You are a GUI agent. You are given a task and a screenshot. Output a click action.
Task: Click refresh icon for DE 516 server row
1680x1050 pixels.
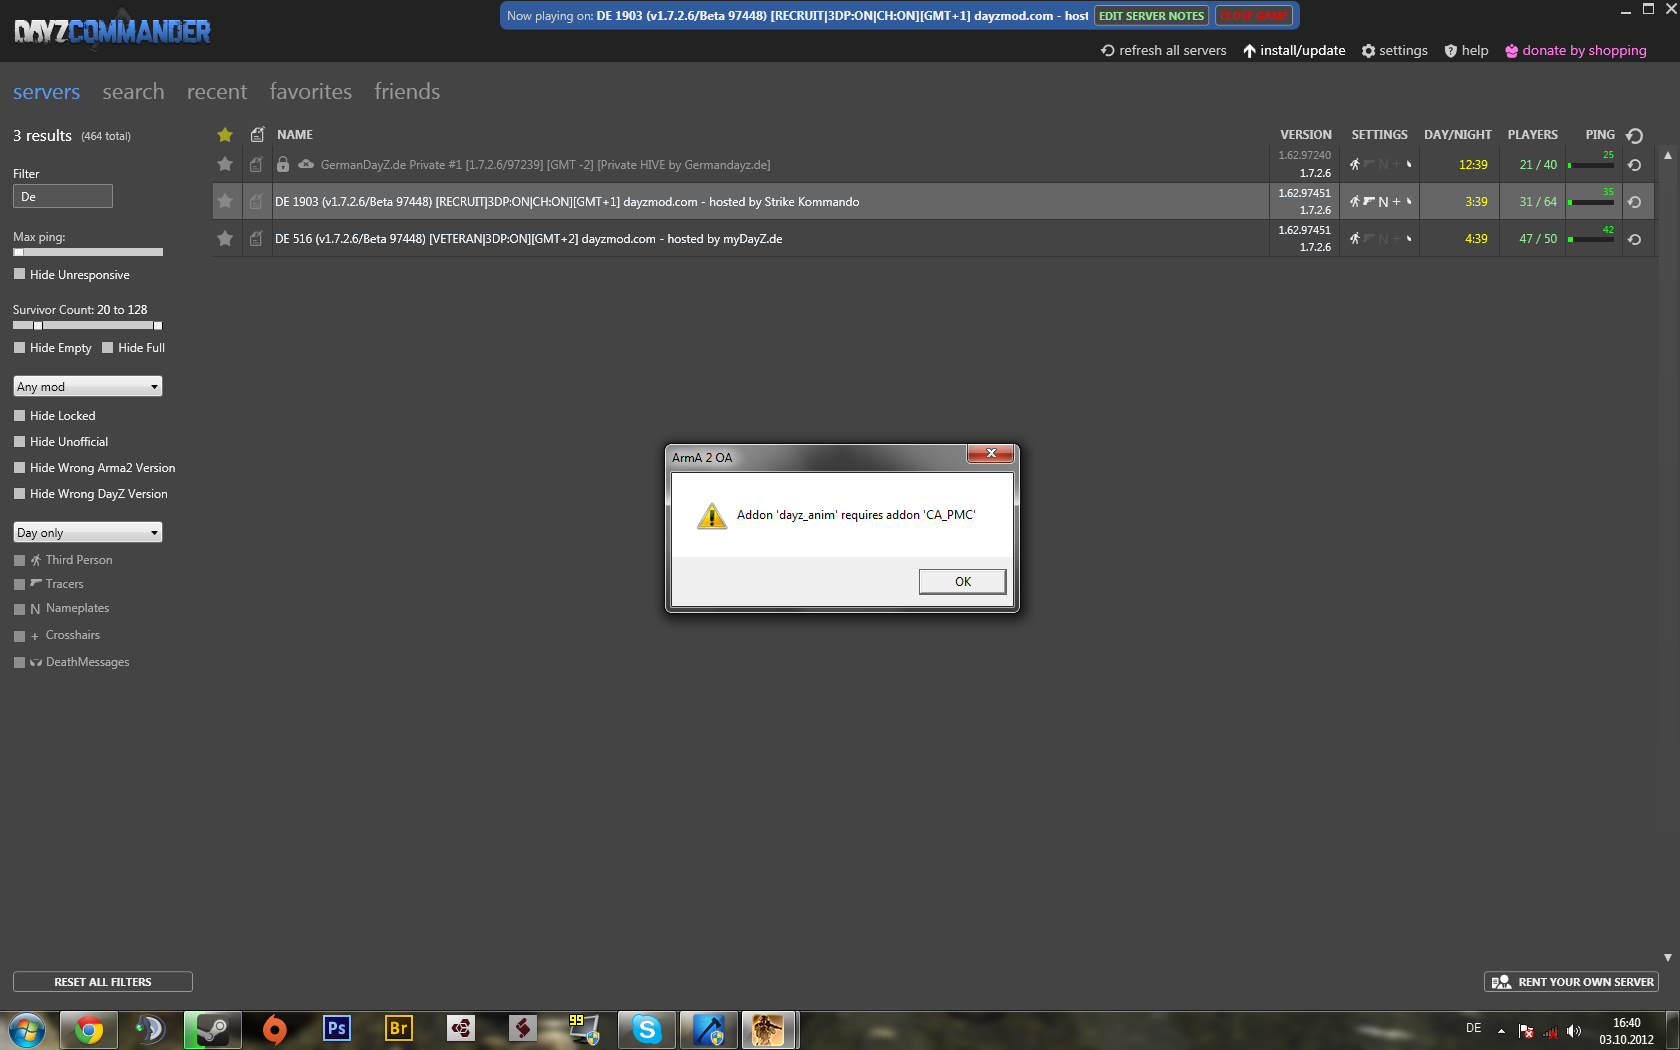[x=1634, y=240]
